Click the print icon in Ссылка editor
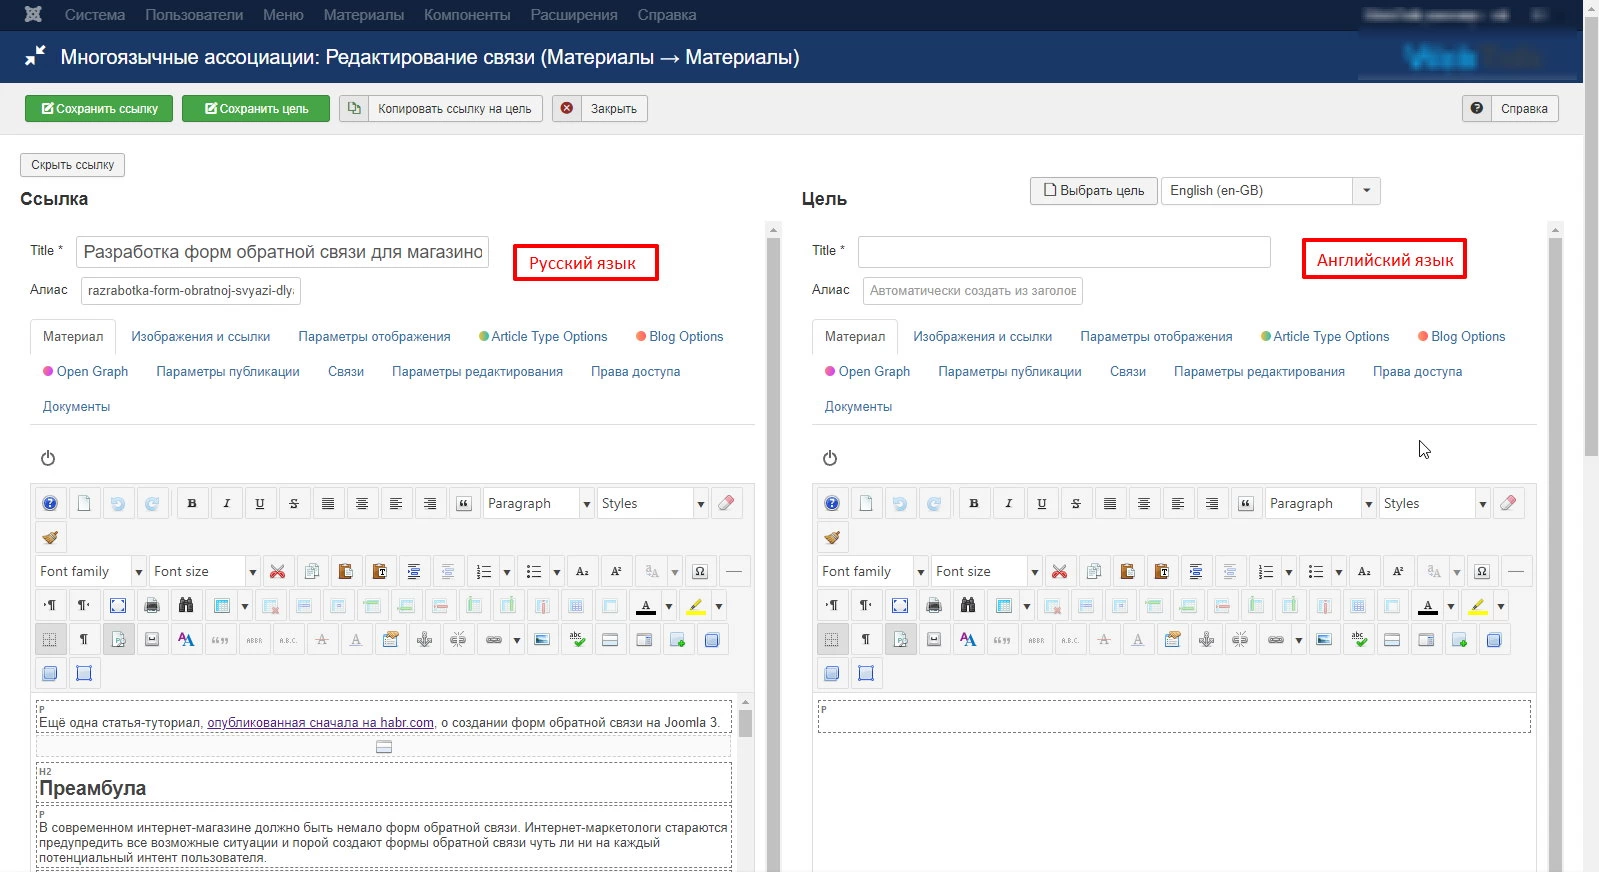The height and width of the screenshot is (872, 1599). 152,605
